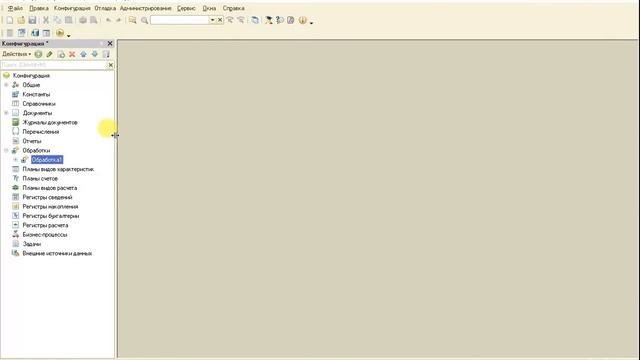This screenshot has width=640, height=360.
Task: Open the Syntax helper icon
Action: click(269, 20)
